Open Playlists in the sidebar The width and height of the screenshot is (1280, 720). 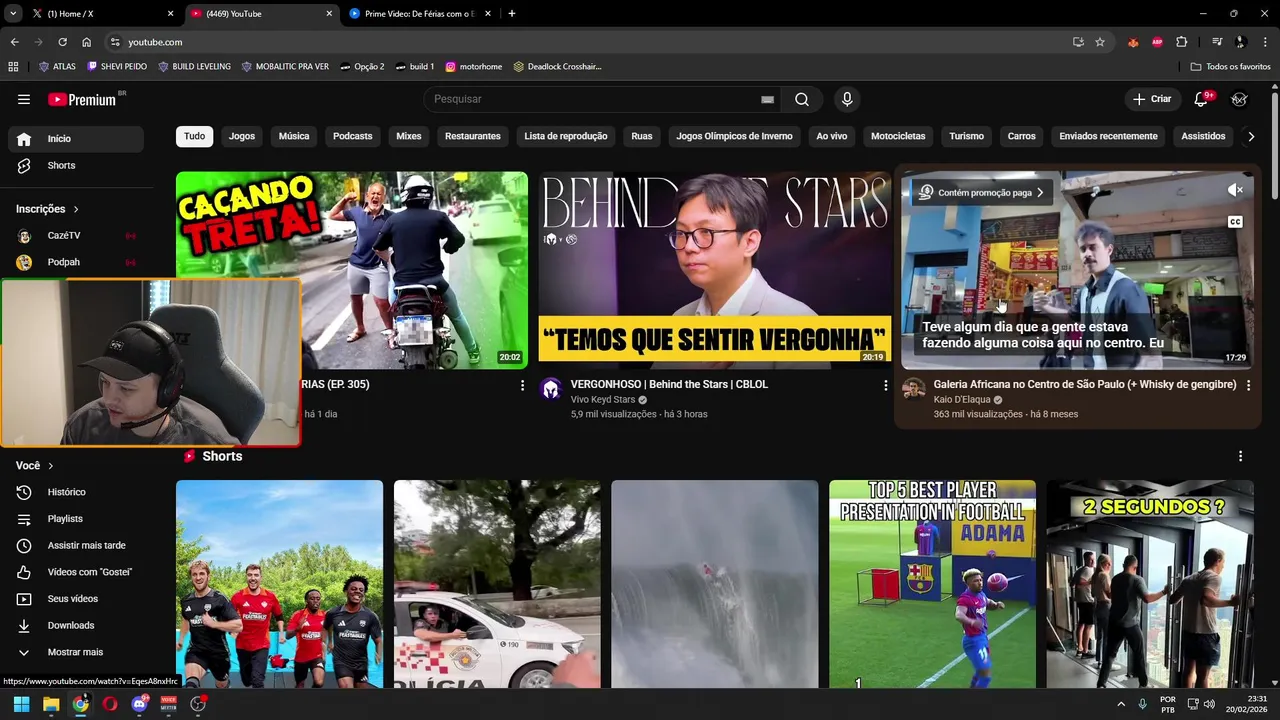pyautogui.click(x=76, y=519)
